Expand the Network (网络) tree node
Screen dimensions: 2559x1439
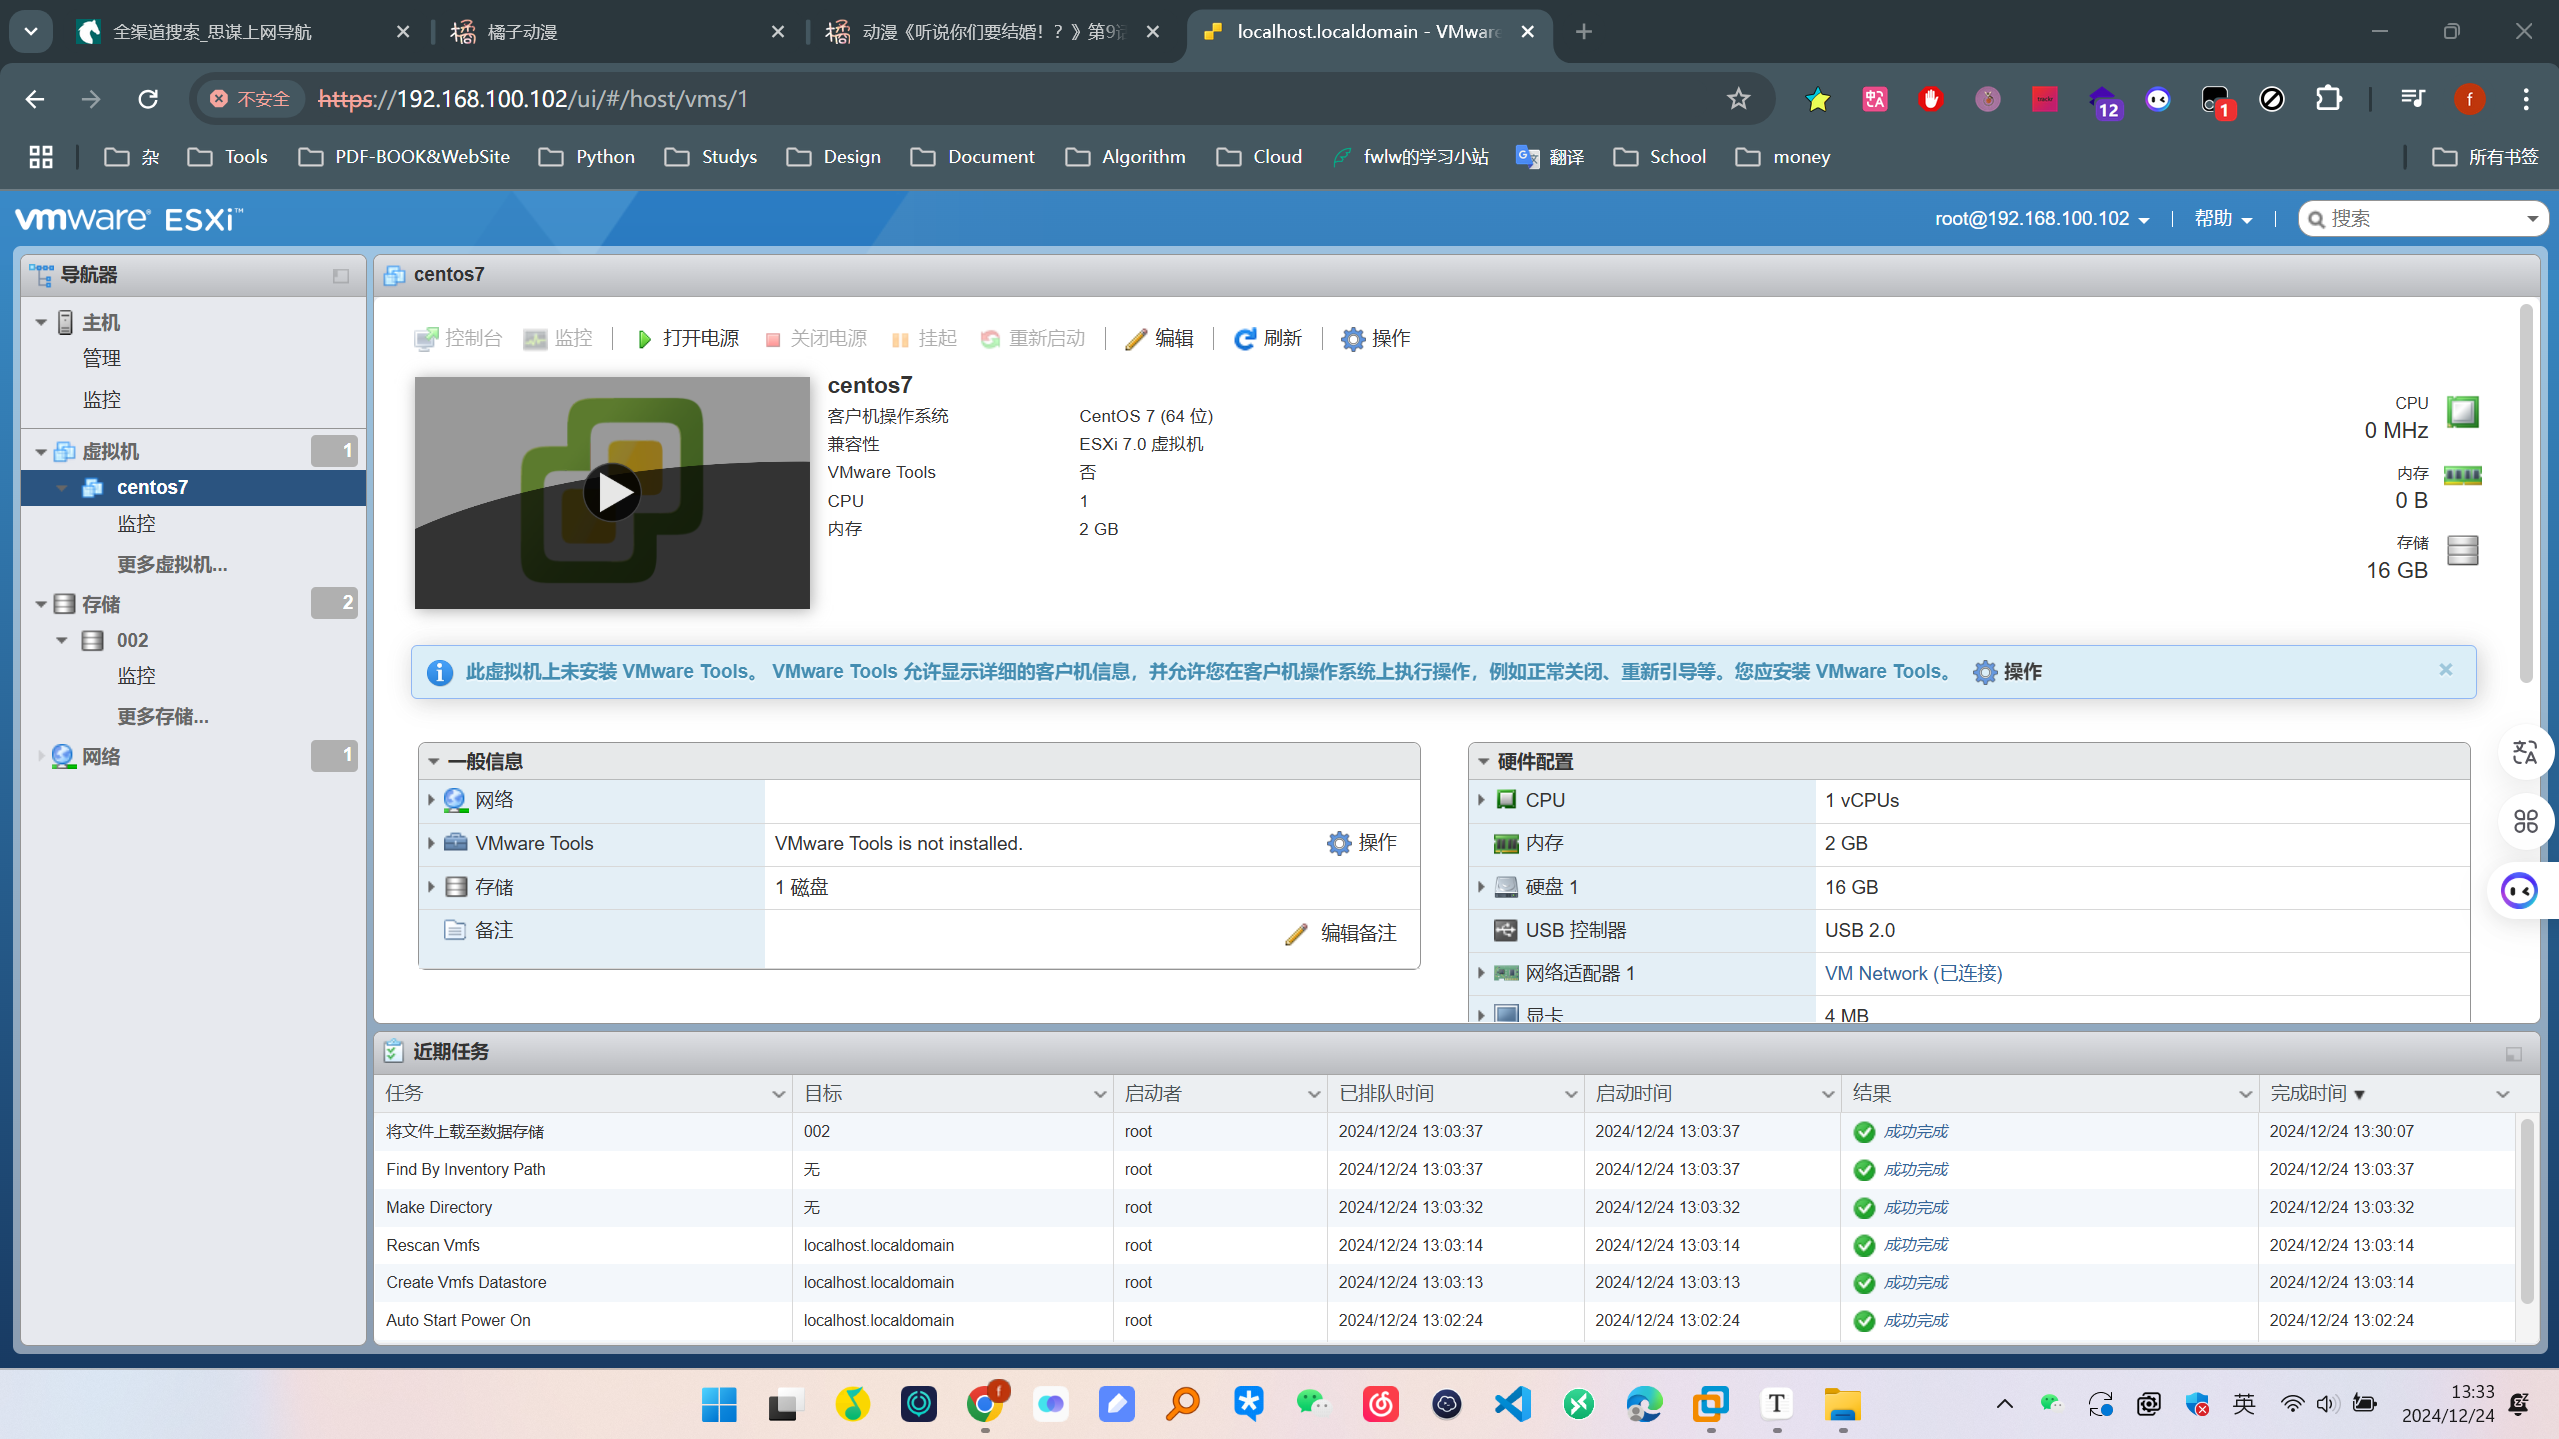tap(41, 756)
